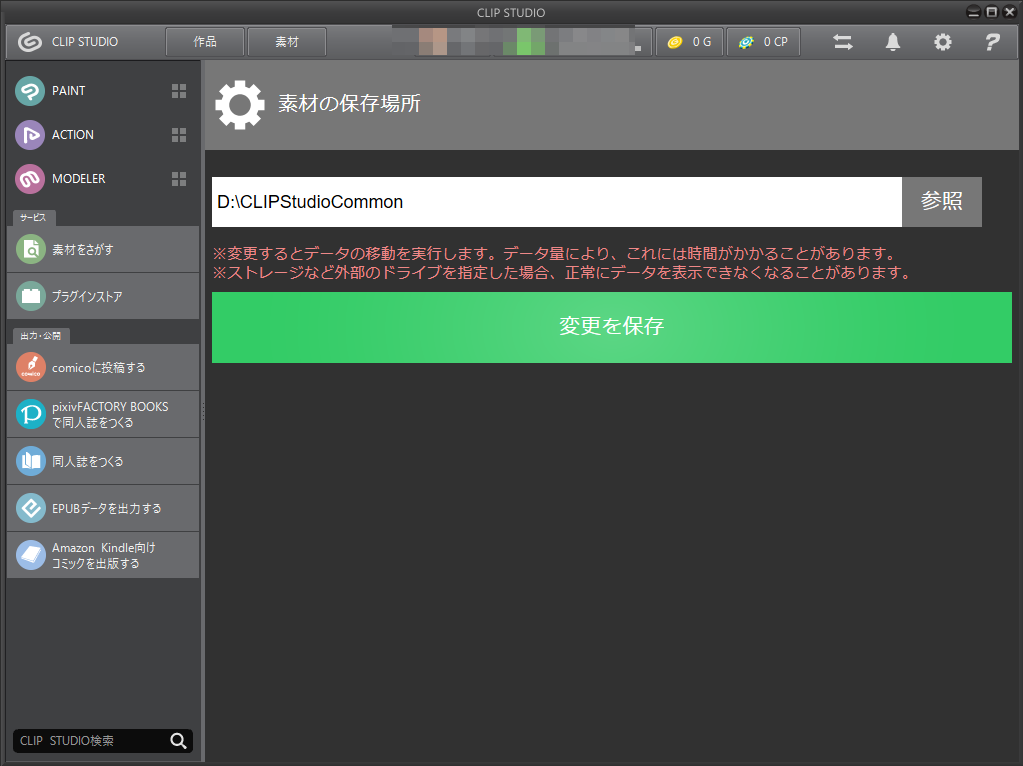Launch the PAINT application icon

(30, 91)
